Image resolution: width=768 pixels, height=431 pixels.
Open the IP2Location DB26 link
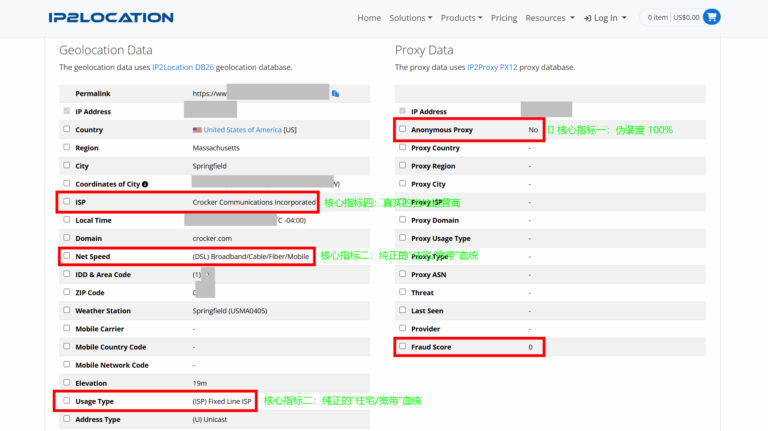(183, 67)
